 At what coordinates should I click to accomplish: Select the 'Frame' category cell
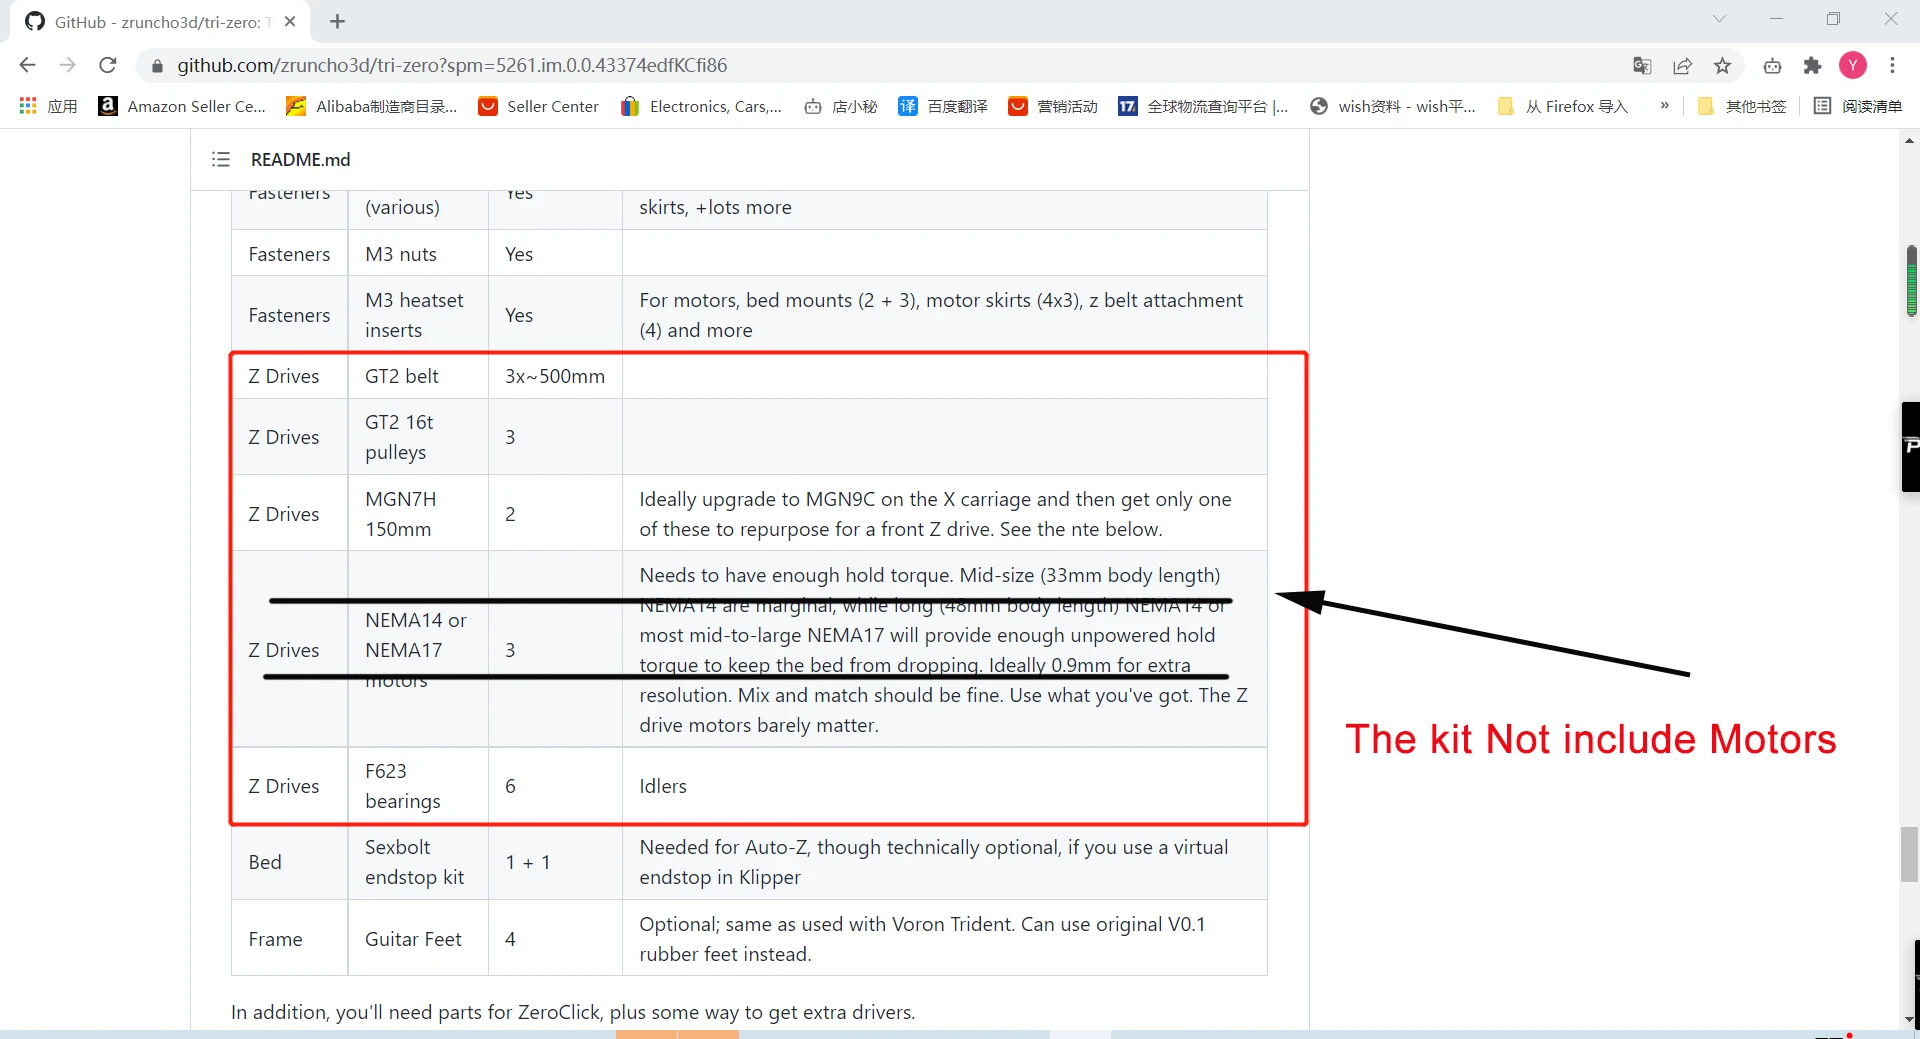290,939
